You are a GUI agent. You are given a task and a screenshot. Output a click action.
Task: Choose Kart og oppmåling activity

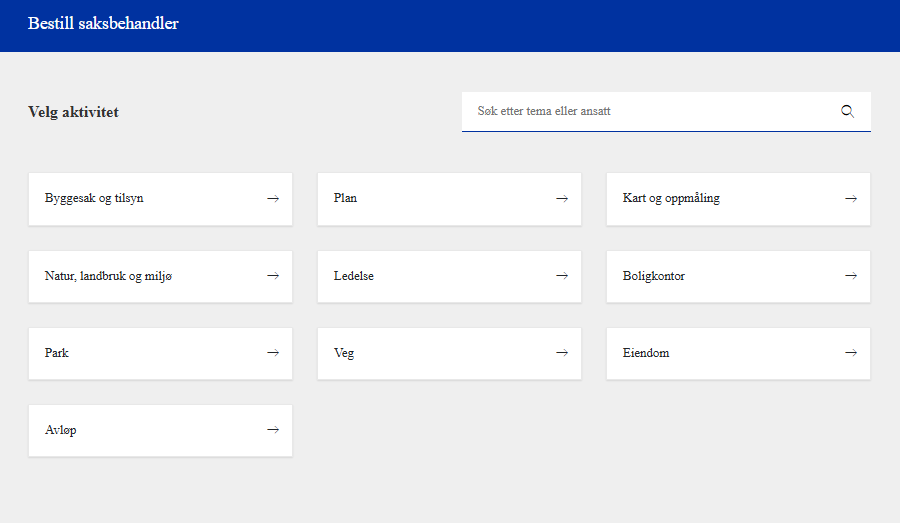point(671,198)
